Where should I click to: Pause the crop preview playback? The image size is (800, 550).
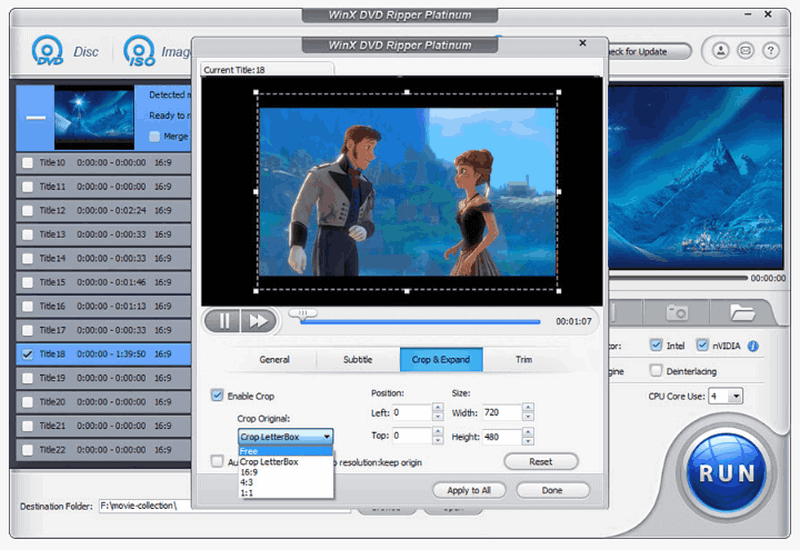tap(222, 321)
